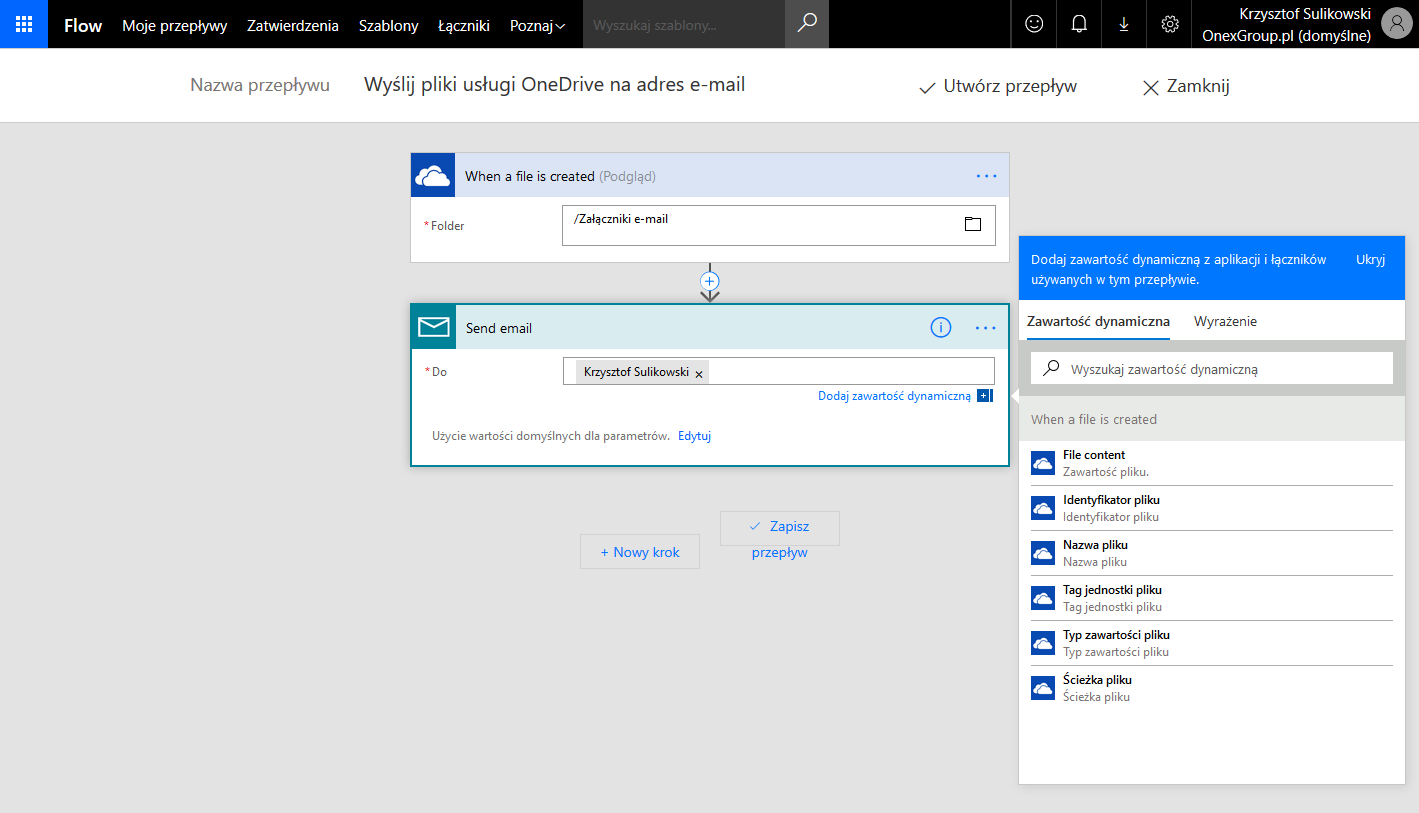
Task: Go to Flow home link
Action: pyautogui.click(x=83, y=26)
